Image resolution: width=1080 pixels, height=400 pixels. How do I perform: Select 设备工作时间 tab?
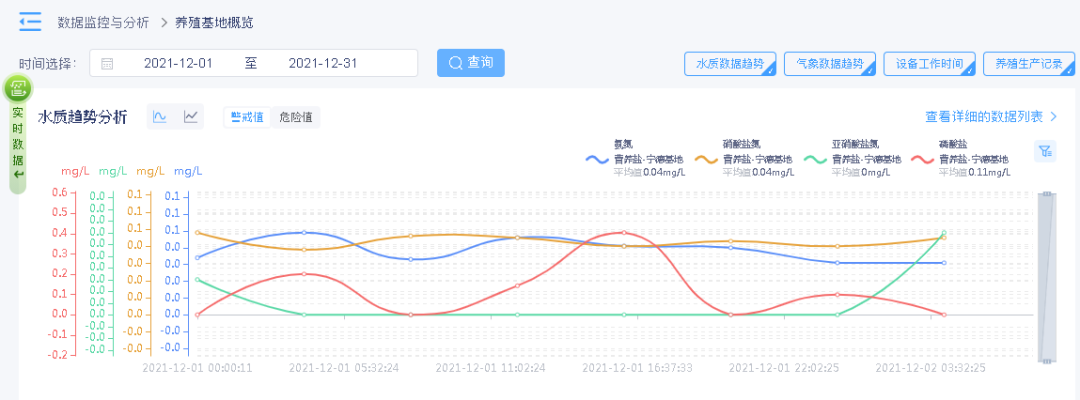point(930,63)
